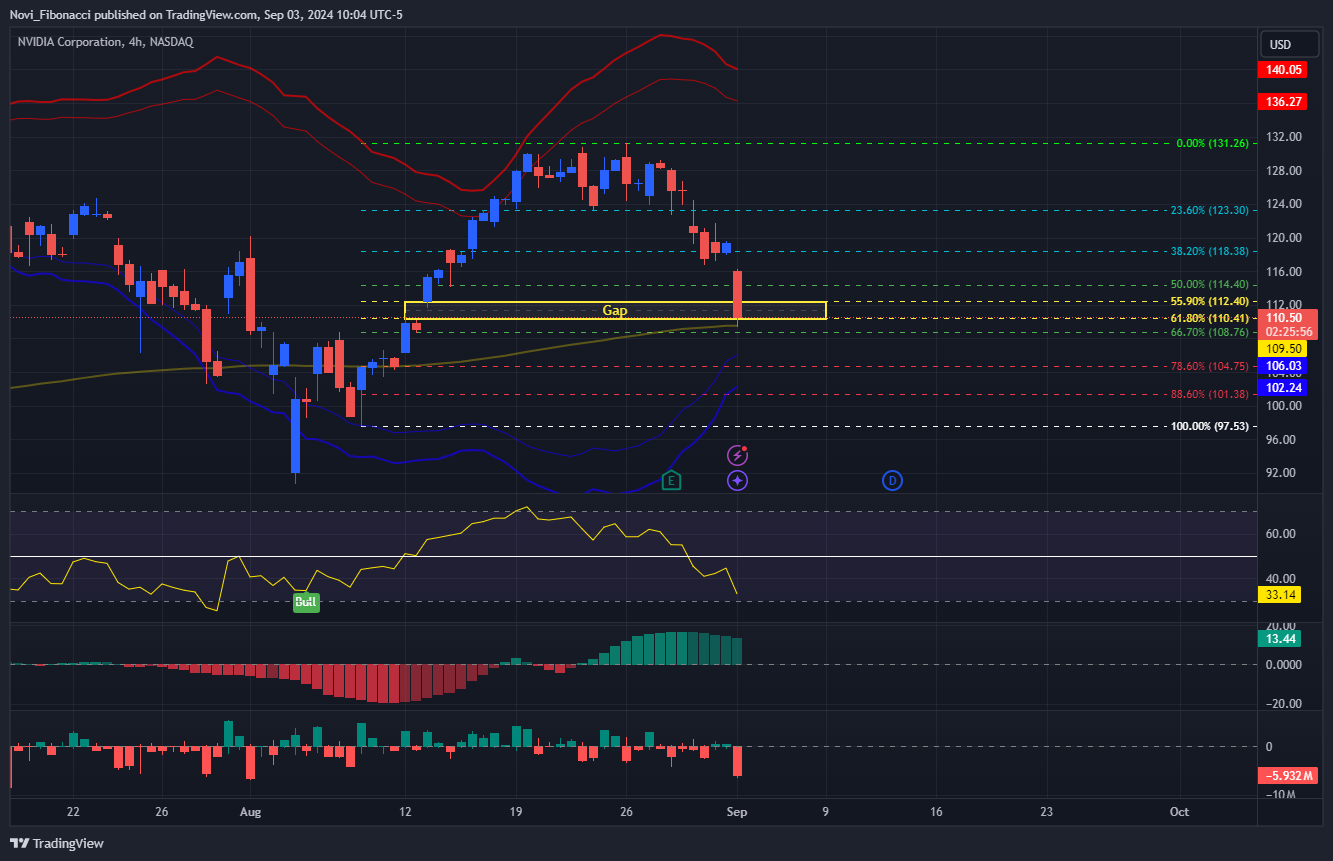
Task: Click the Aug date on time axis
Action: 251,812
